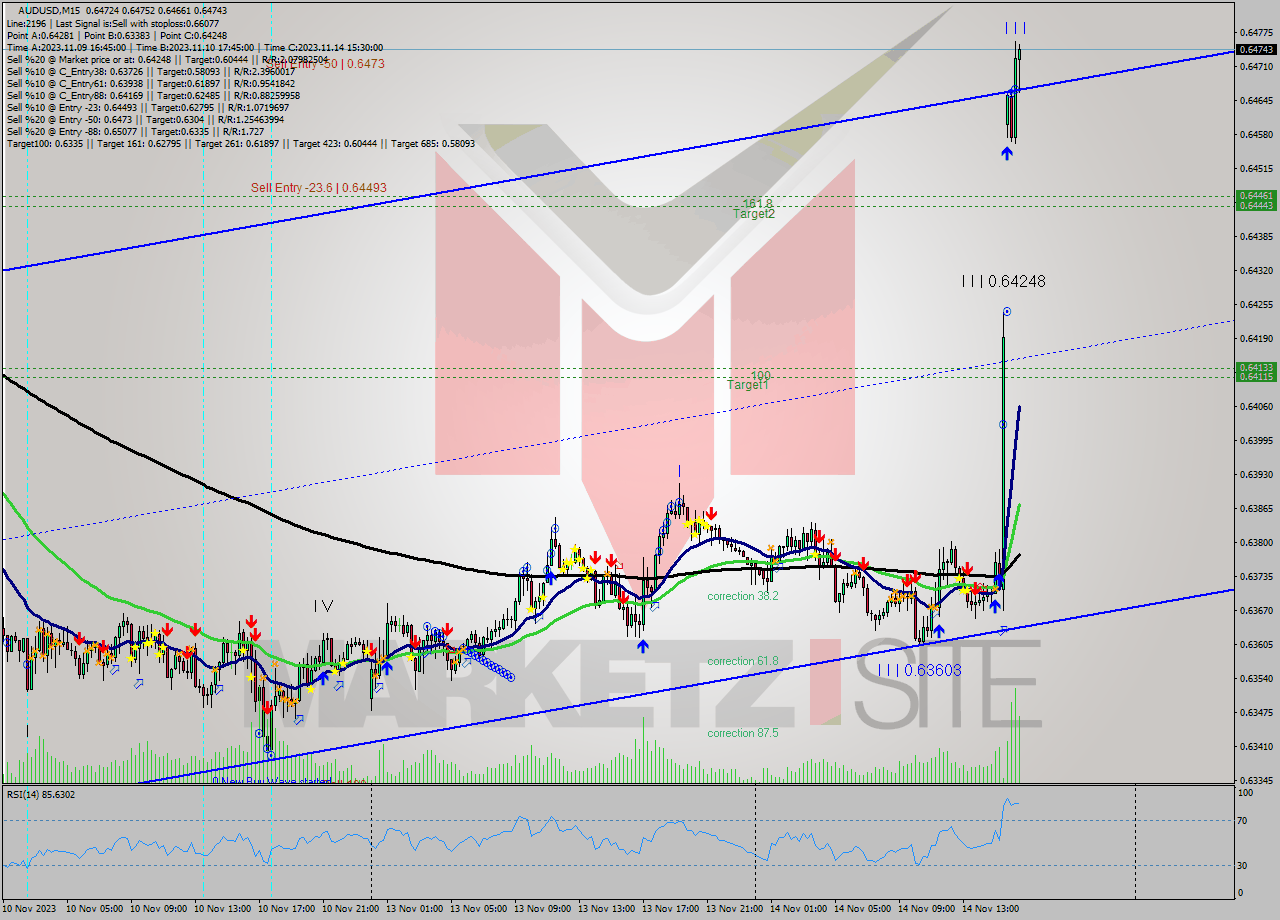
Task: Click the circled entry marker atop the price spike
Action: [x=1005, y=311]
